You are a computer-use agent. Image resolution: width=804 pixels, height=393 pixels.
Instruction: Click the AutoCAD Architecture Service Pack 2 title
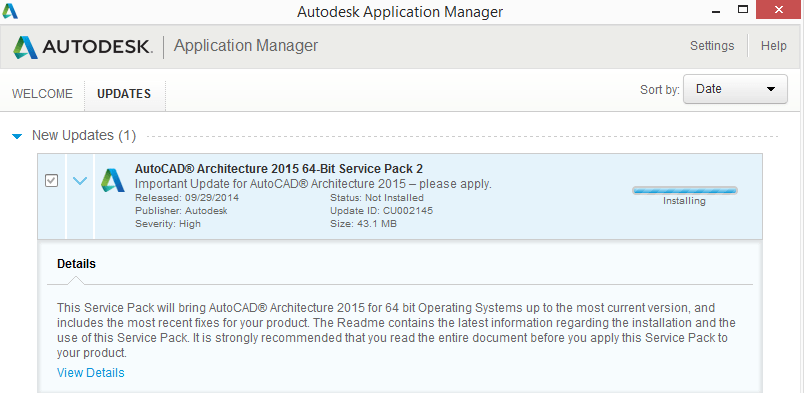pyautogui.click(x=279, y=169)
